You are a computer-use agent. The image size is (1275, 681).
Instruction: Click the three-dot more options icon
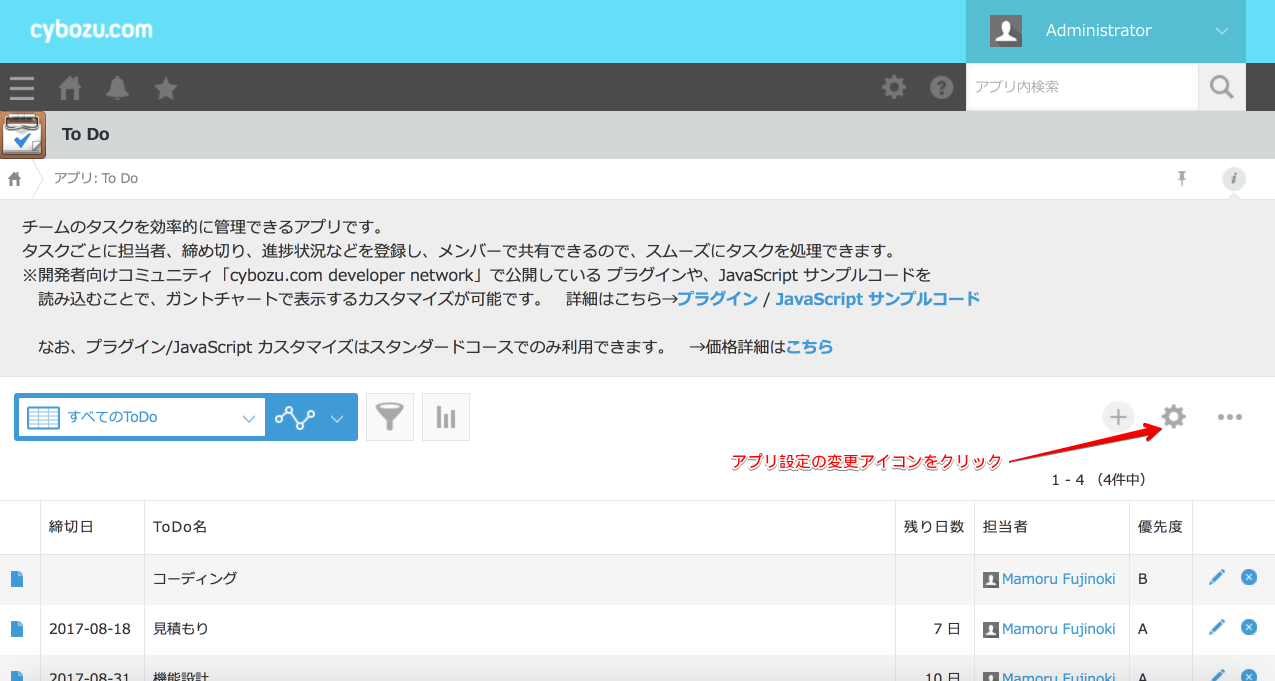click(1230, 416)
